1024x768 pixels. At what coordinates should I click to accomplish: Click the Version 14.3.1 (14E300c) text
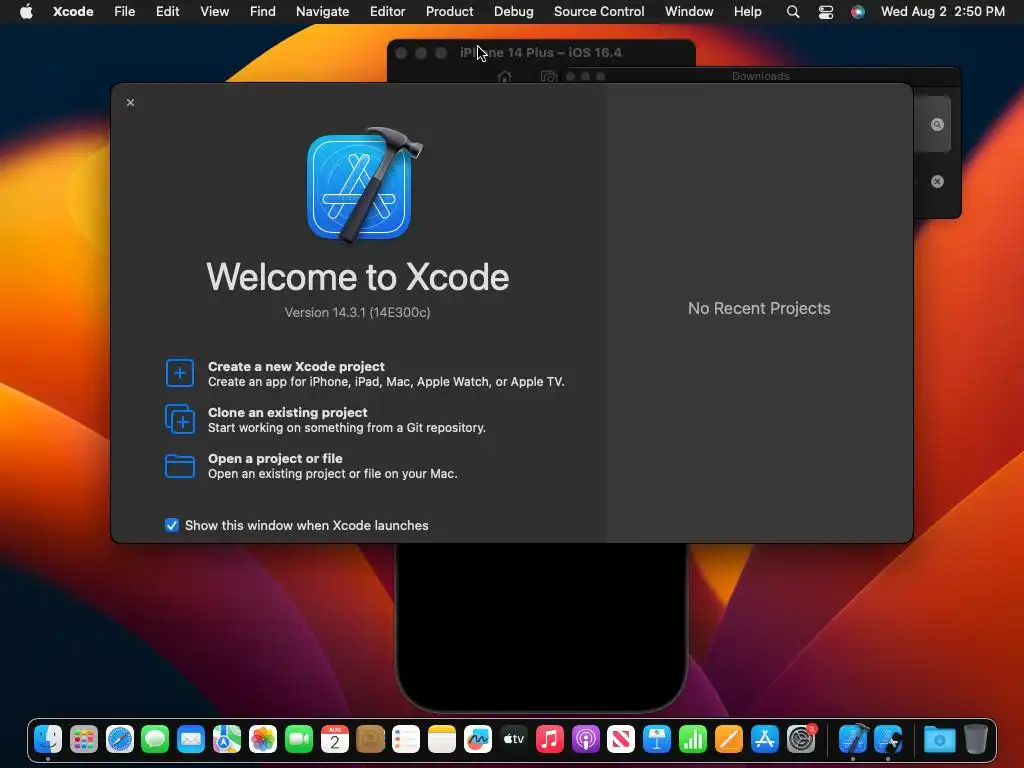(x=357, y=312)
